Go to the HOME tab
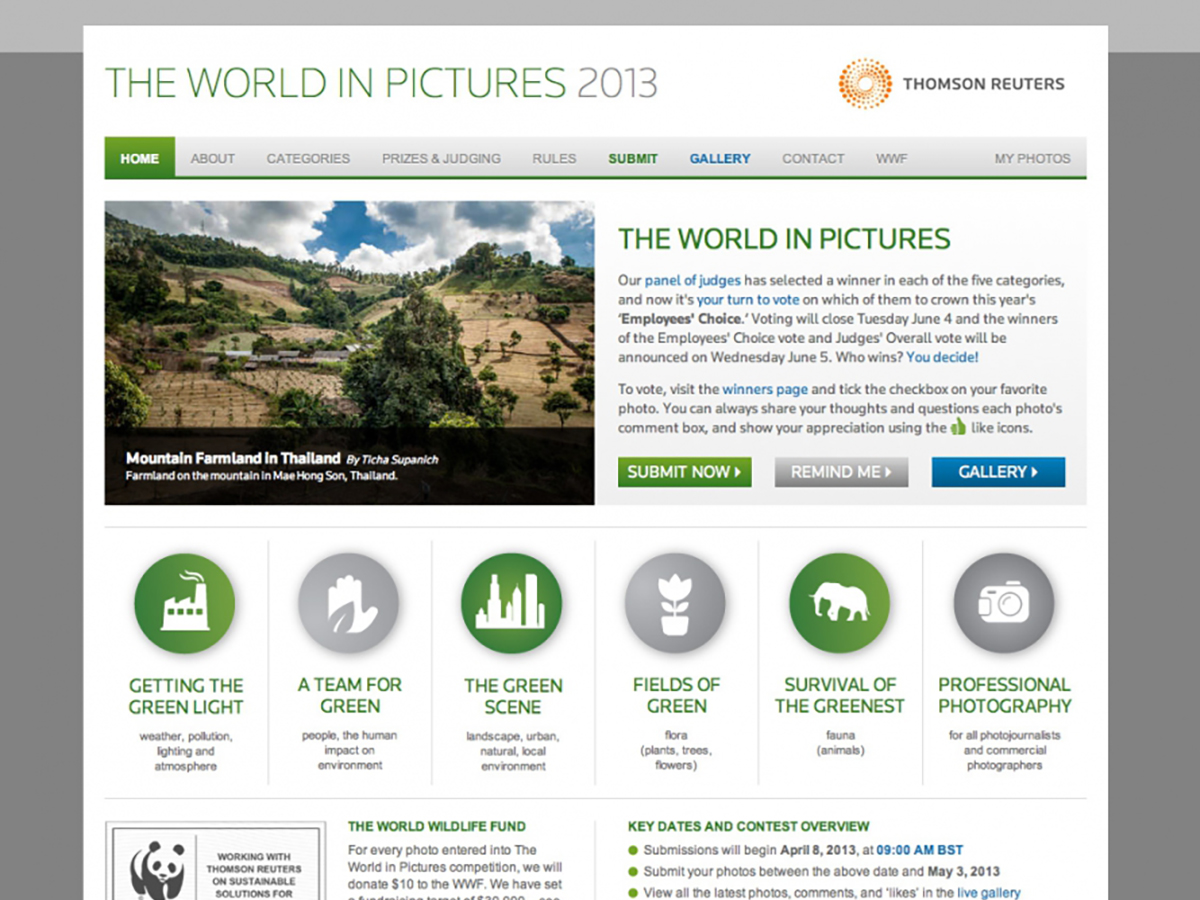 pyautogui.click(x=140, y=158)
